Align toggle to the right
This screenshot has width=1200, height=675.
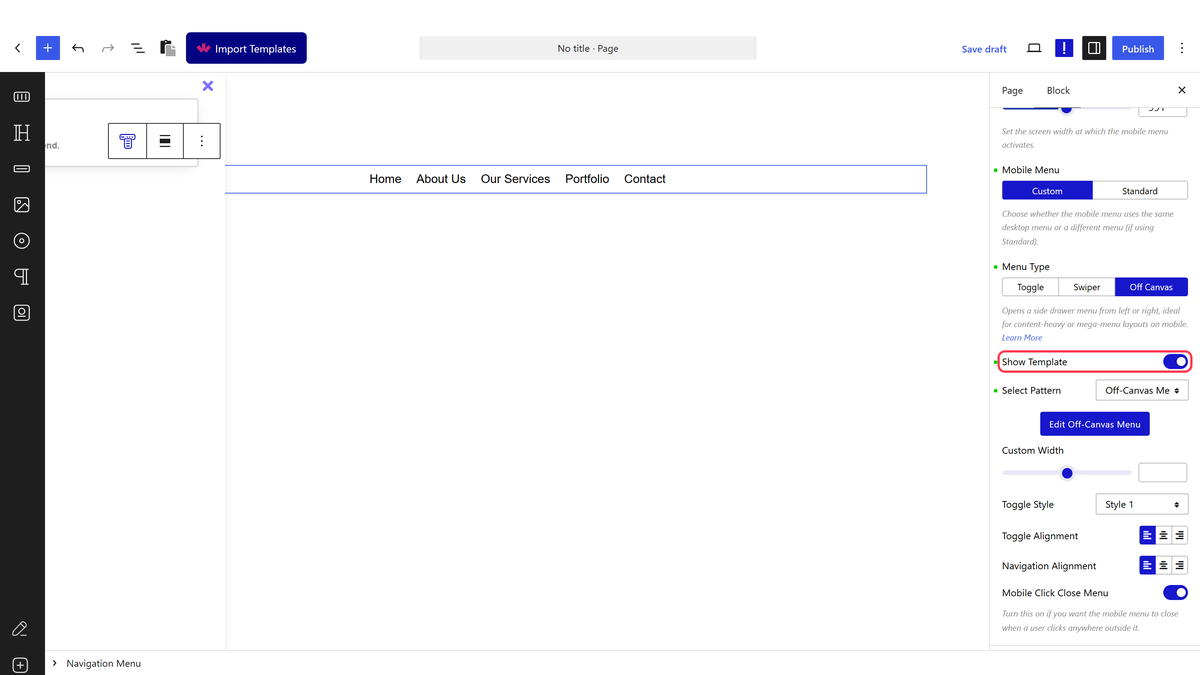tap(1180, 536)
